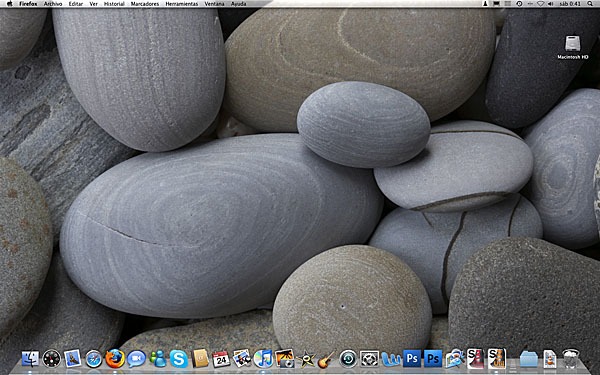Open the Editar menu
Screen dimensions: 600x375
click(x=76, y=4)
